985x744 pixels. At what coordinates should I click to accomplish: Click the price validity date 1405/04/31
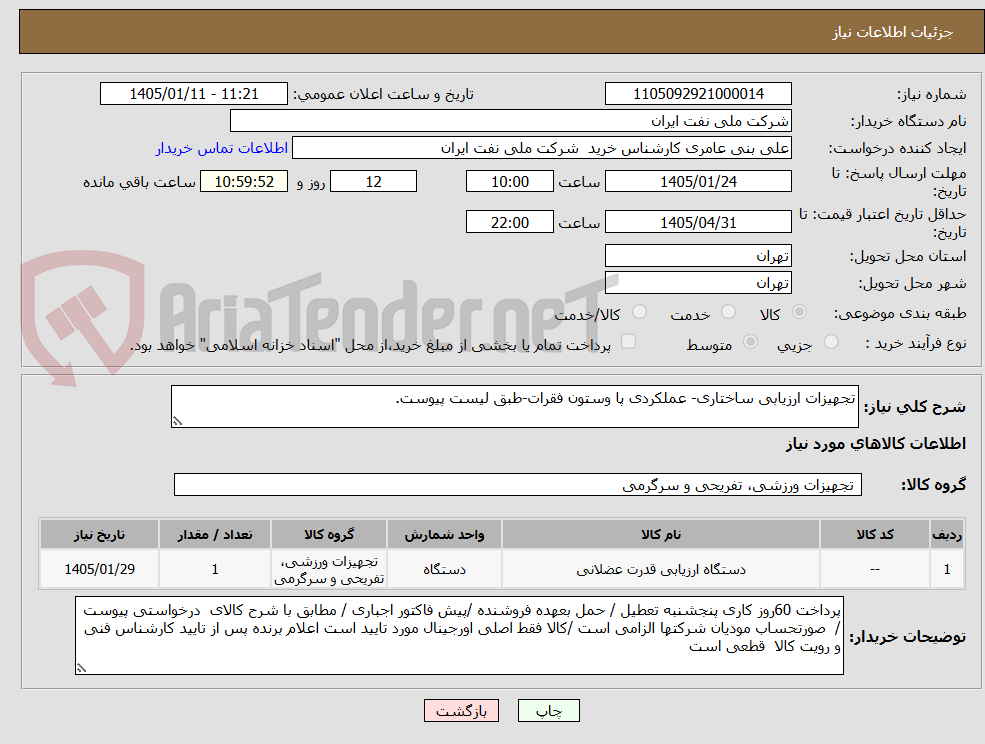(x=698, y=222)
